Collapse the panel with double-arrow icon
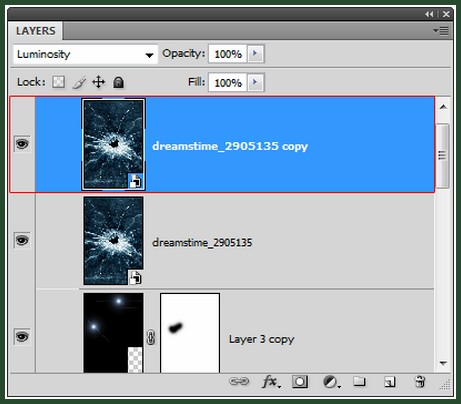This screenshot has width=461, height=404. tap(429, 14)
